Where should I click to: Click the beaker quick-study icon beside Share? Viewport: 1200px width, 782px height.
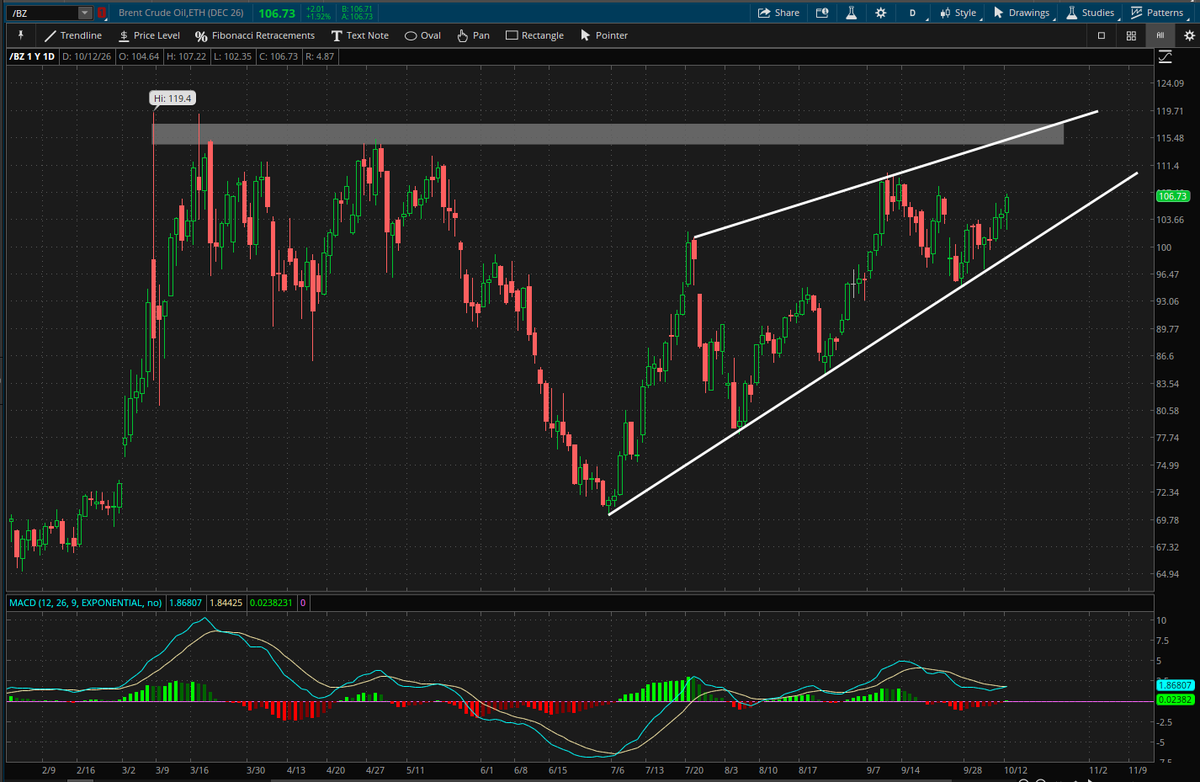[x=851, y=13]
